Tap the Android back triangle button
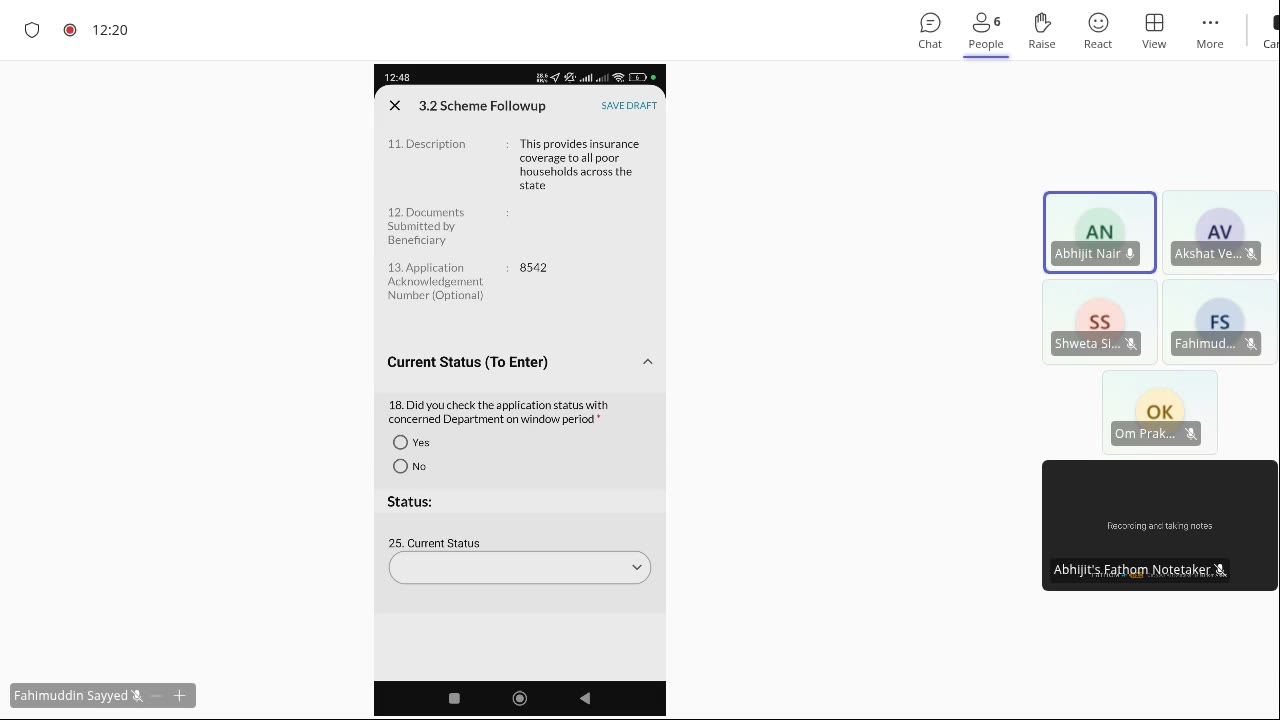 [585, 698]
